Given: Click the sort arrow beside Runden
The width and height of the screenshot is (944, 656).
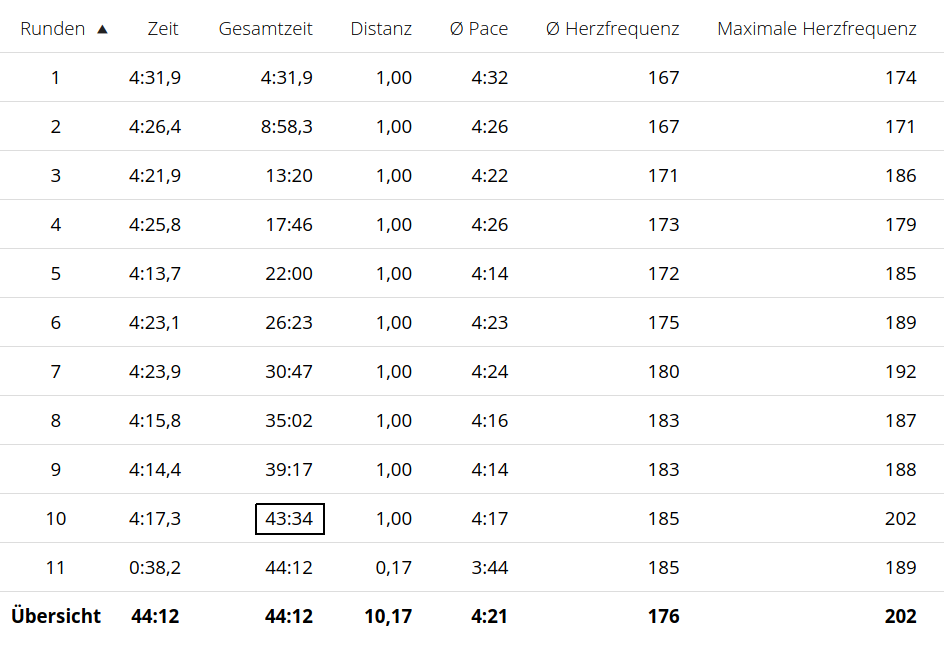Looking at the screenshot, I should (102, 29).
